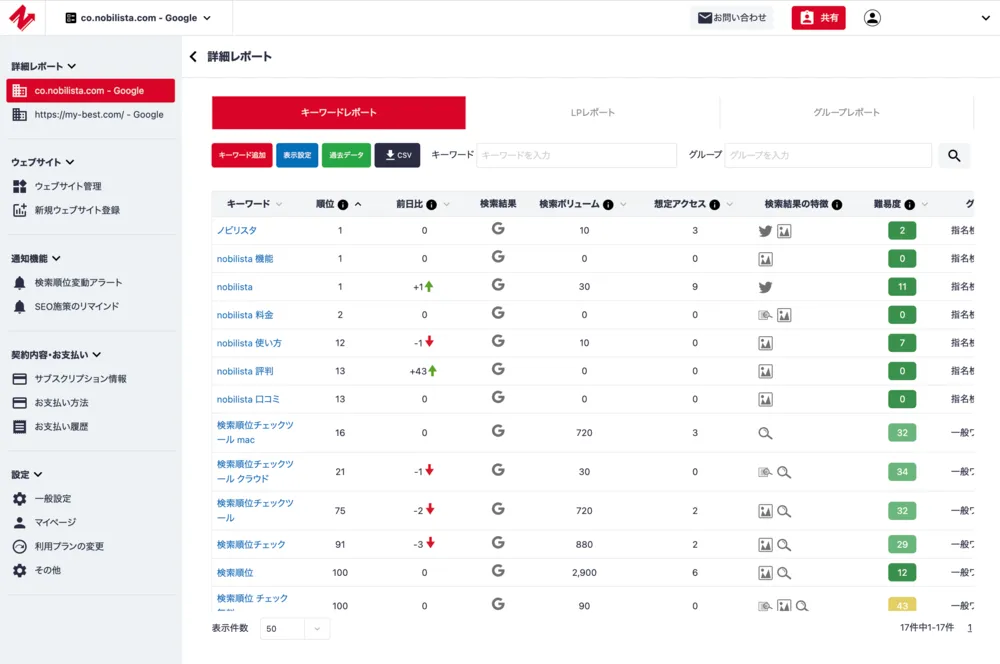This screenshot has width=1000, height=664.
Task: Click the 表示設定 button
Action: (297, 155)
